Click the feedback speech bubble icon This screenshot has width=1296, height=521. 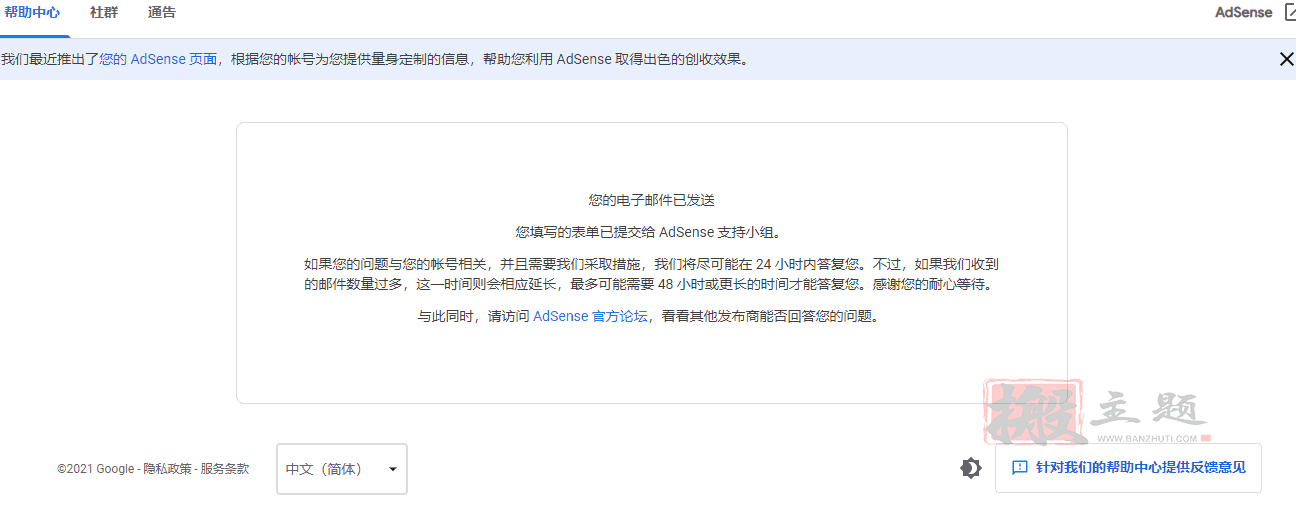pos(1020,468)
